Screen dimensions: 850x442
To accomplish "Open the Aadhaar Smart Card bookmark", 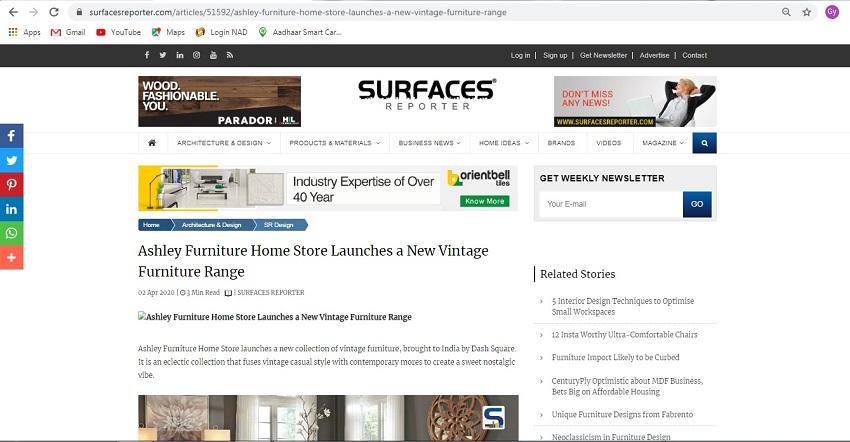I will pos(300,33).
